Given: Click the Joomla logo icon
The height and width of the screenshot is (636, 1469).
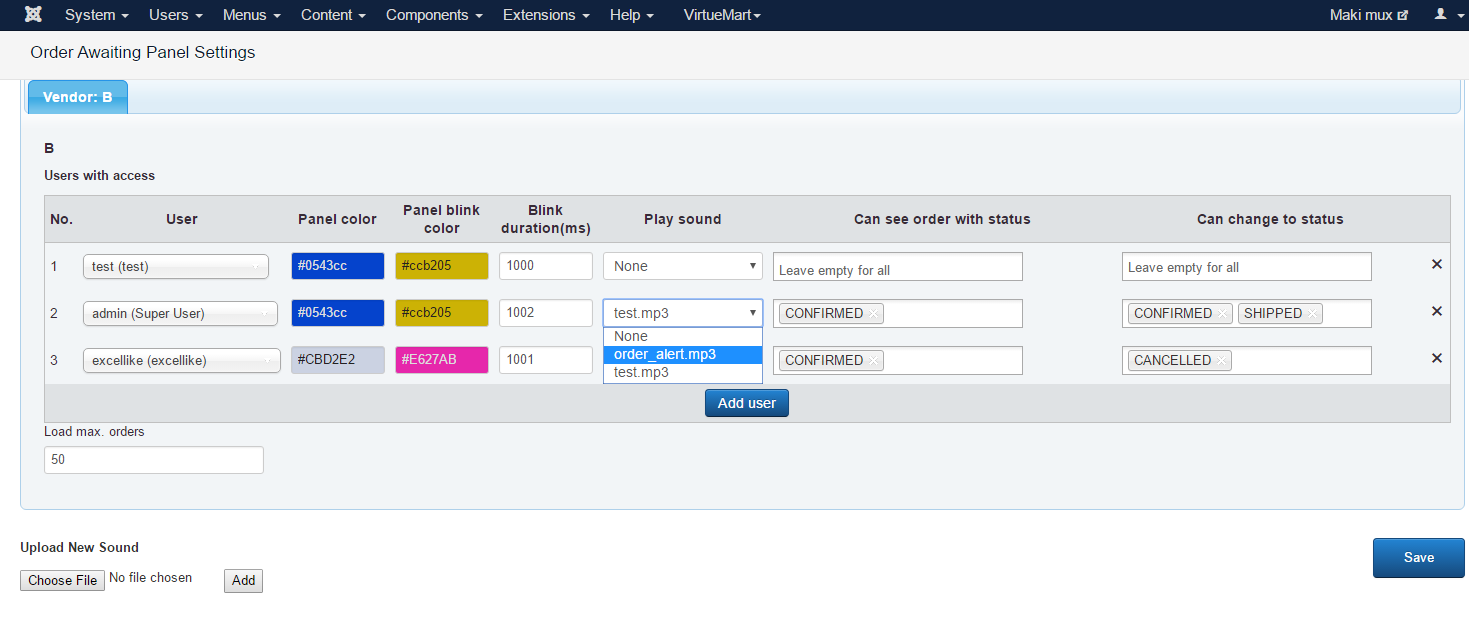Looking at the screenshot, I should tap(33, 15).
